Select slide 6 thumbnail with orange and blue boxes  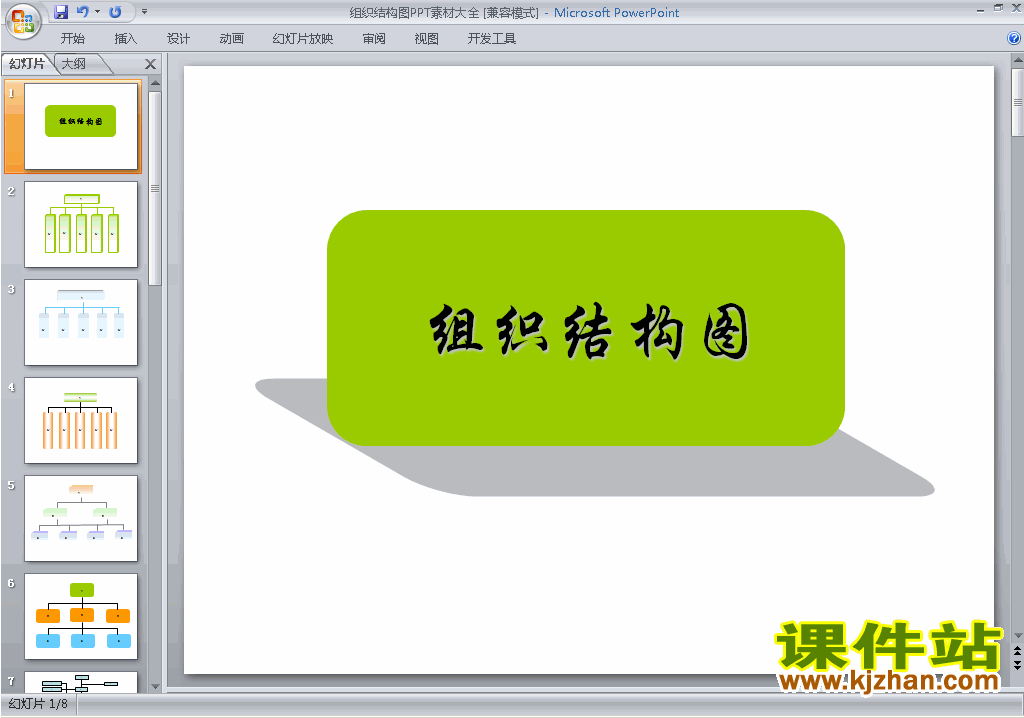coord(81,616)
